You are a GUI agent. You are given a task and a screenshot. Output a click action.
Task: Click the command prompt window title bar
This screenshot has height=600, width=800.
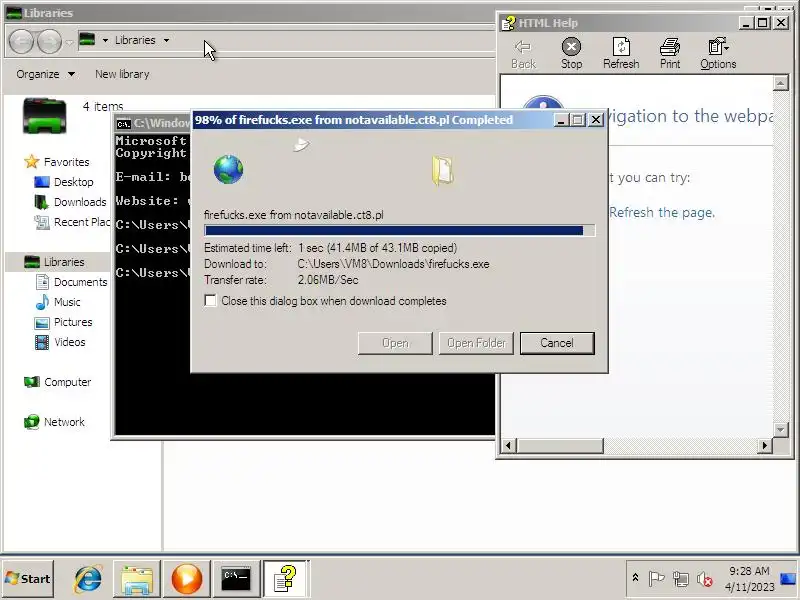pos(152,123)
